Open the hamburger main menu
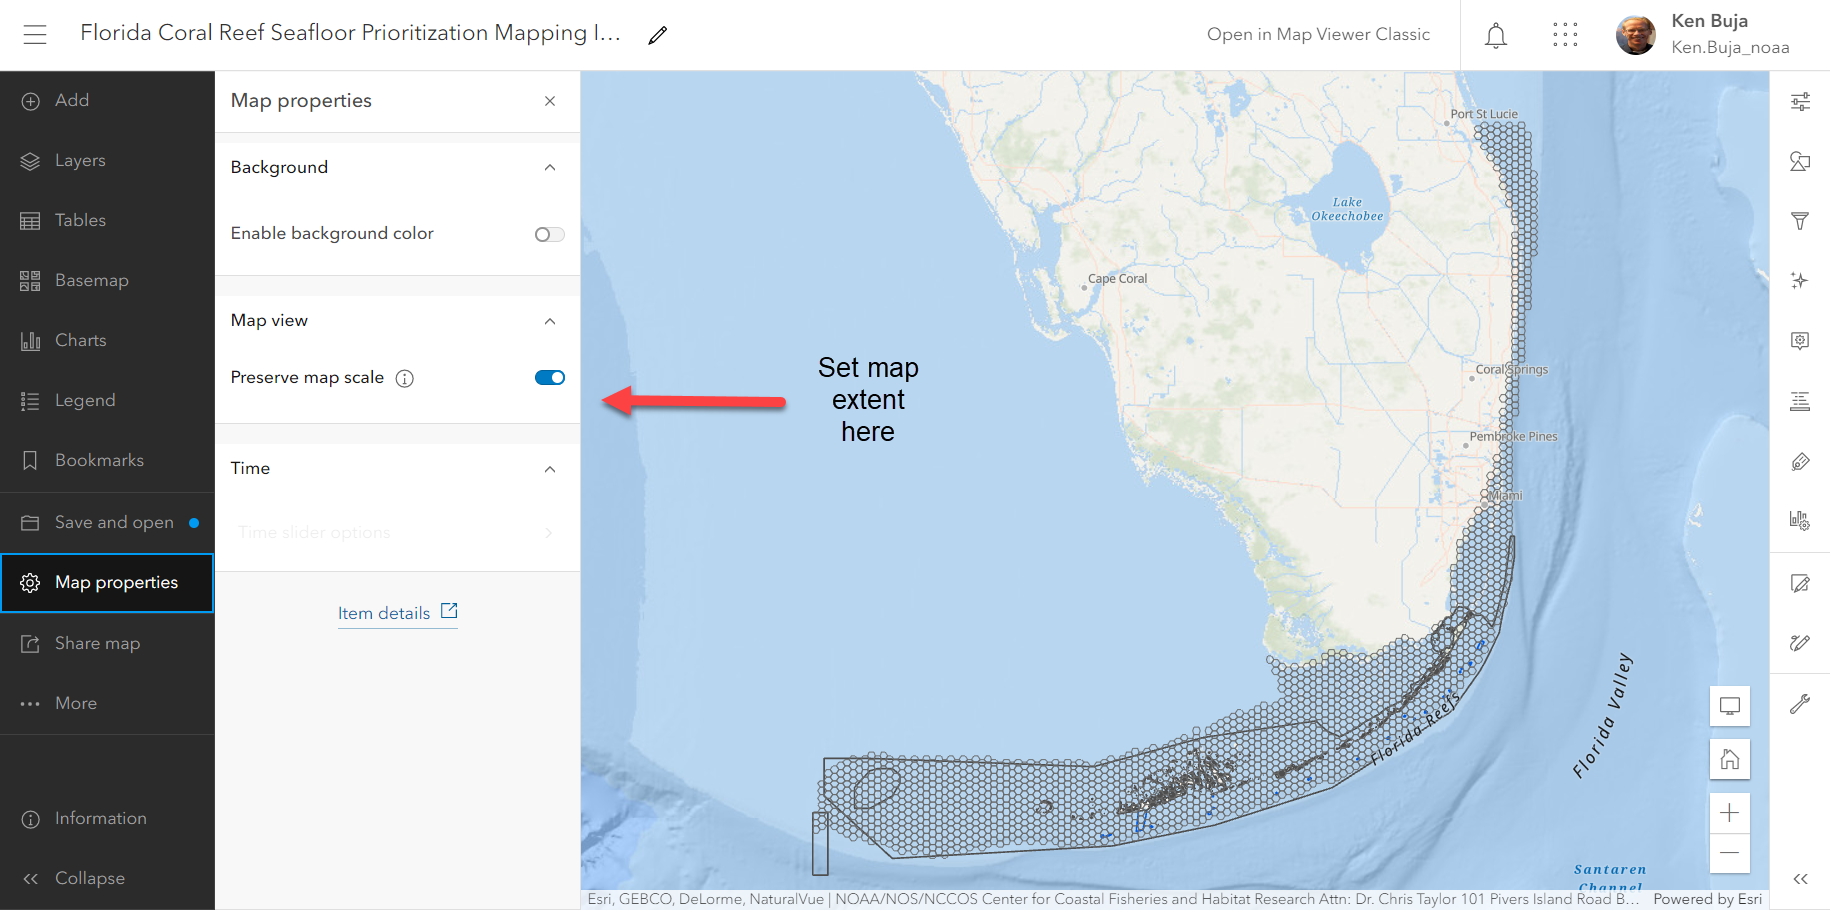This screenshot has height=910, width=1830. point(35,35)
